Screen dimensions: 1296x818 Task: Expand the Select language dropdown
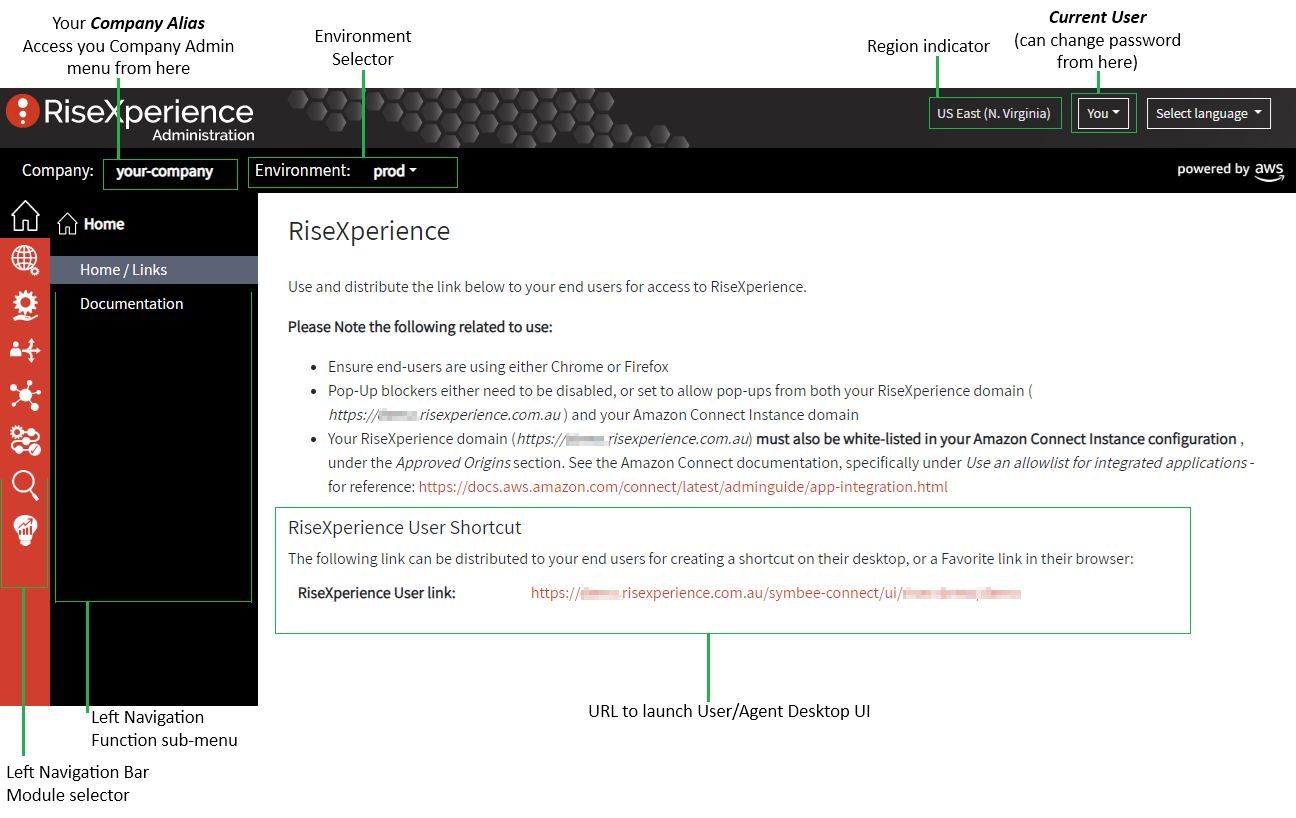pyautogui.click(x=1208, y=113)
